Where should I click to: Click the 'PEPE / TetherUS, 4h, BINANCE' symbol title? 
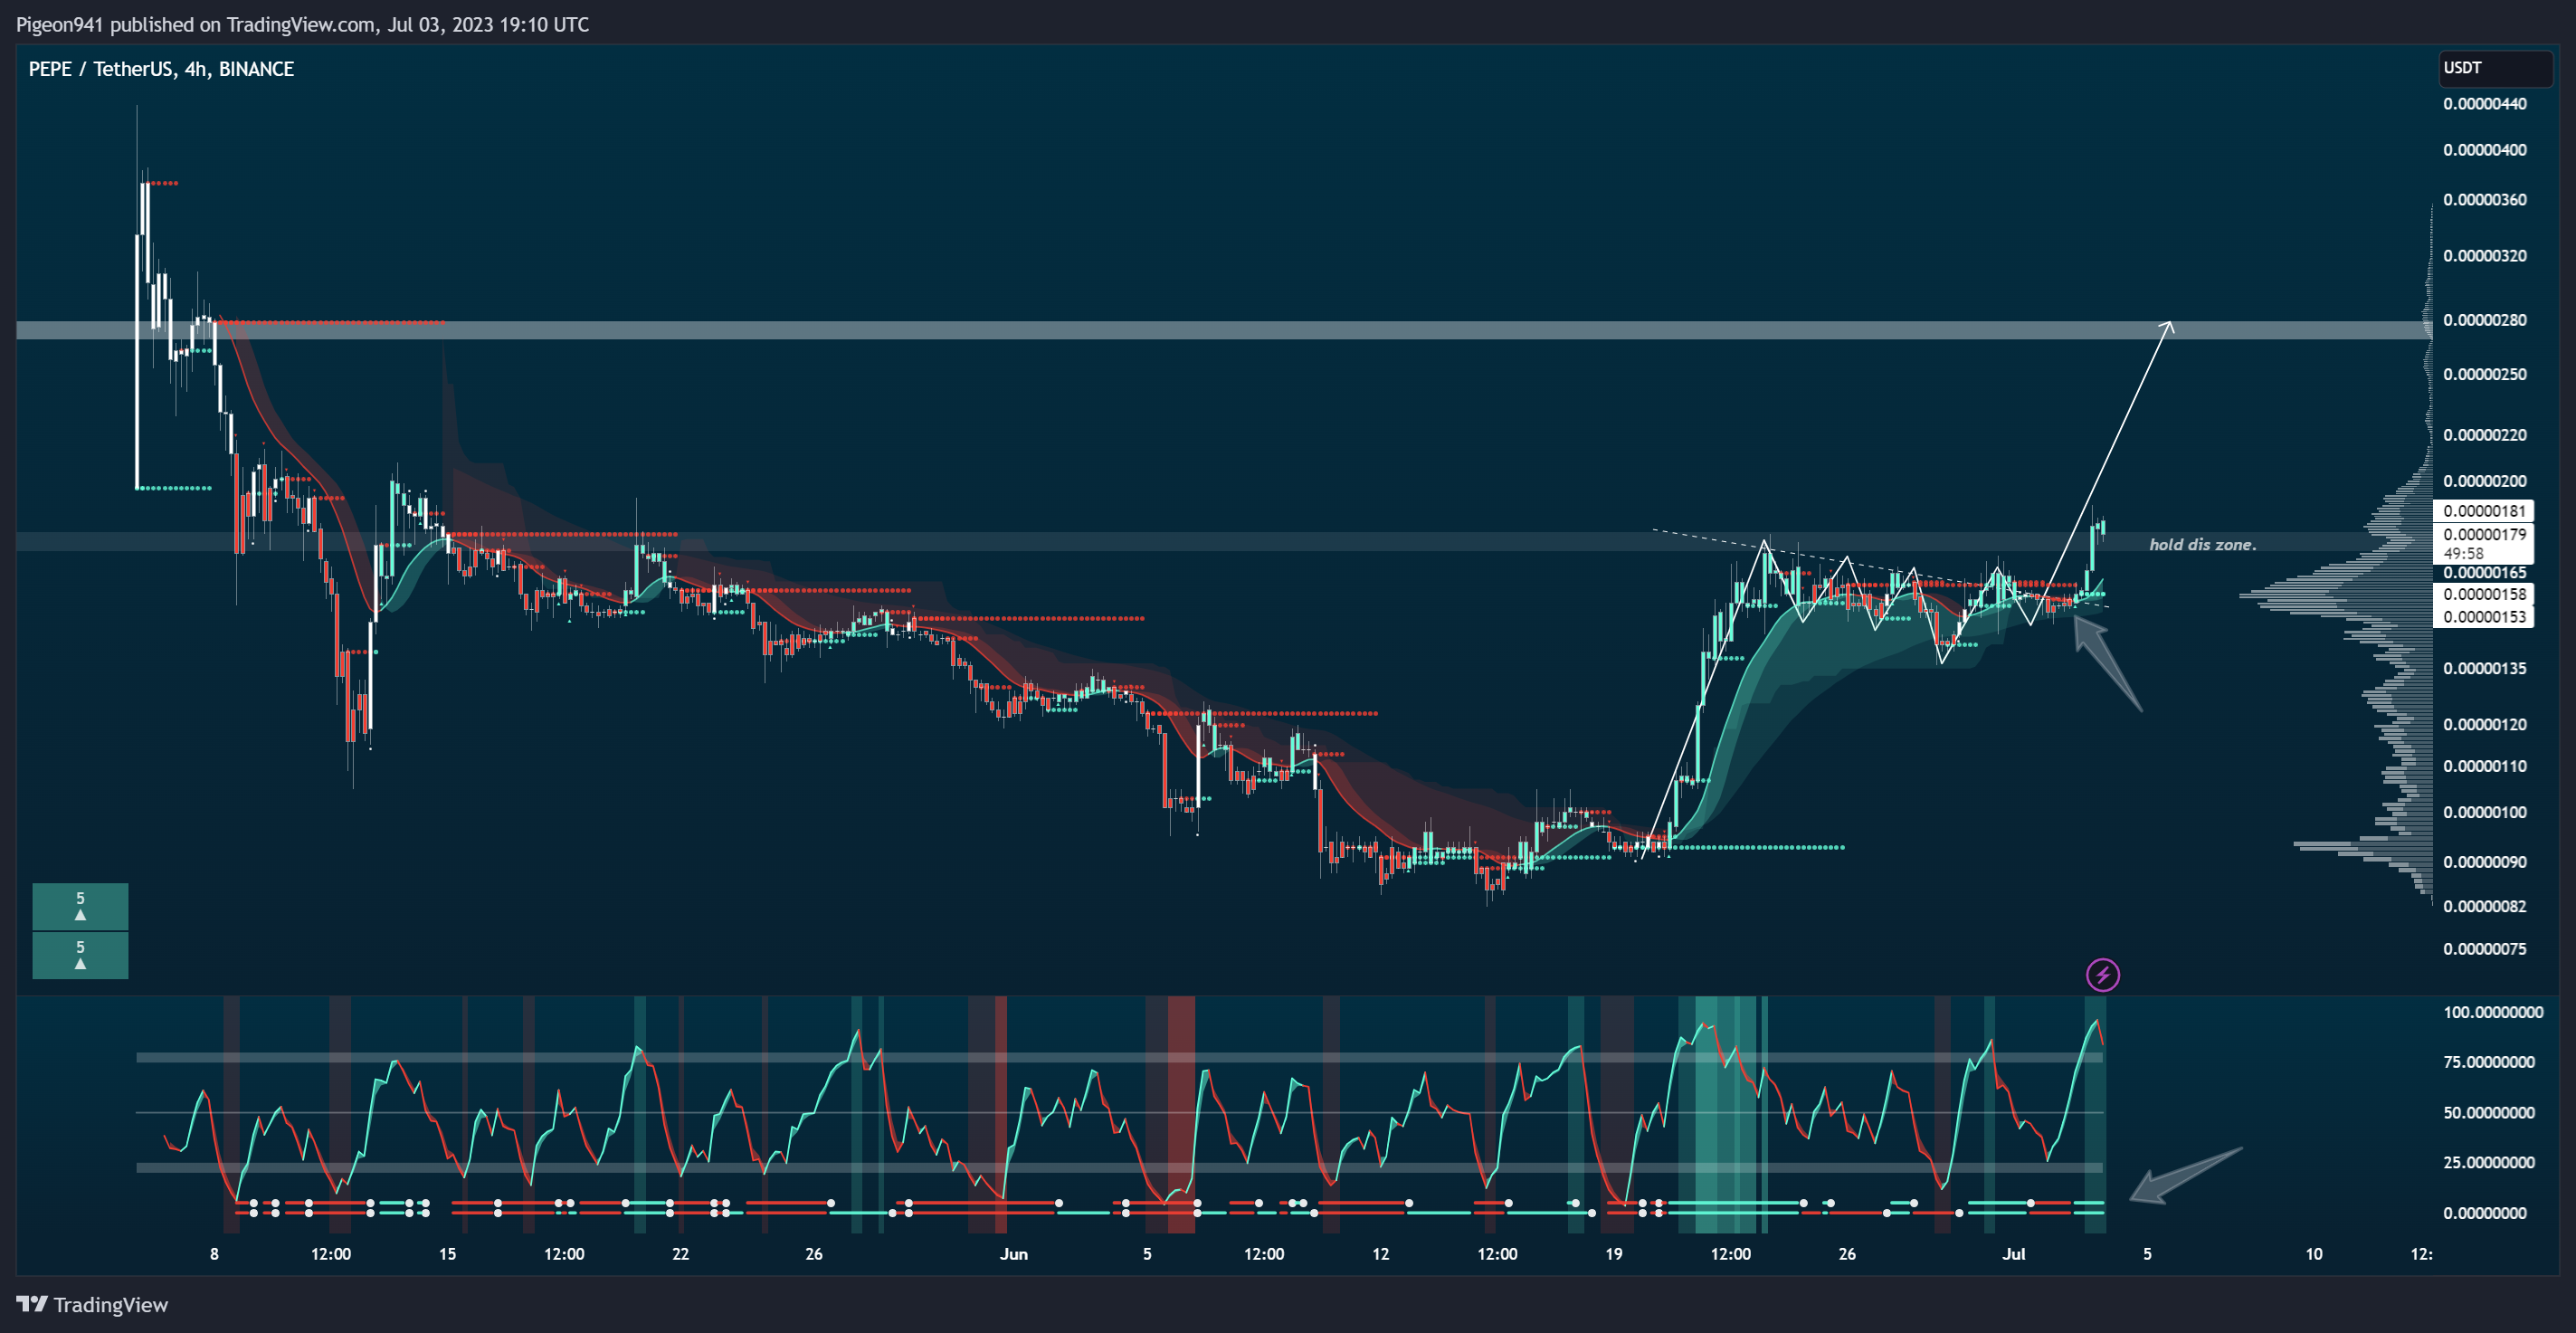click(x=161, y=69)
